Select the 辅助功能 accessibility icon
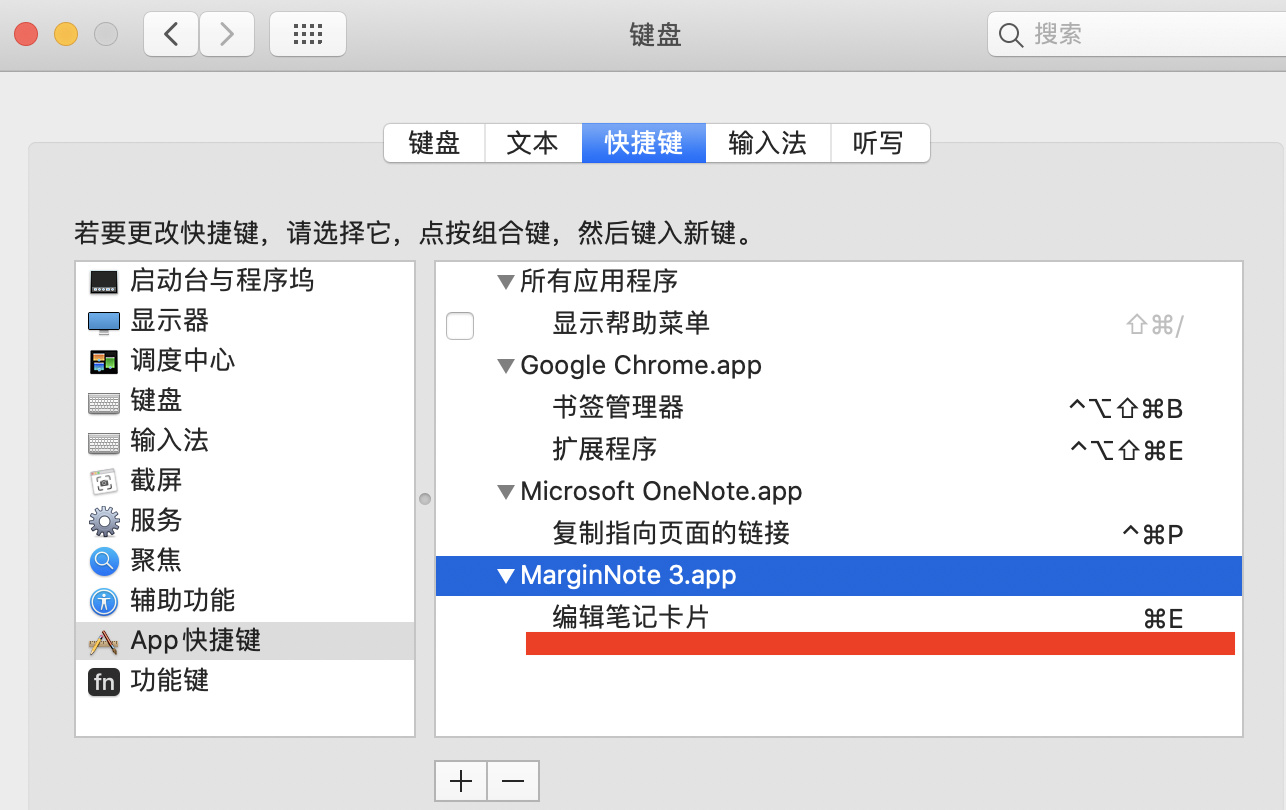Image resolution: width=1286 pixels, height=810 pixels. click(104, 601)
